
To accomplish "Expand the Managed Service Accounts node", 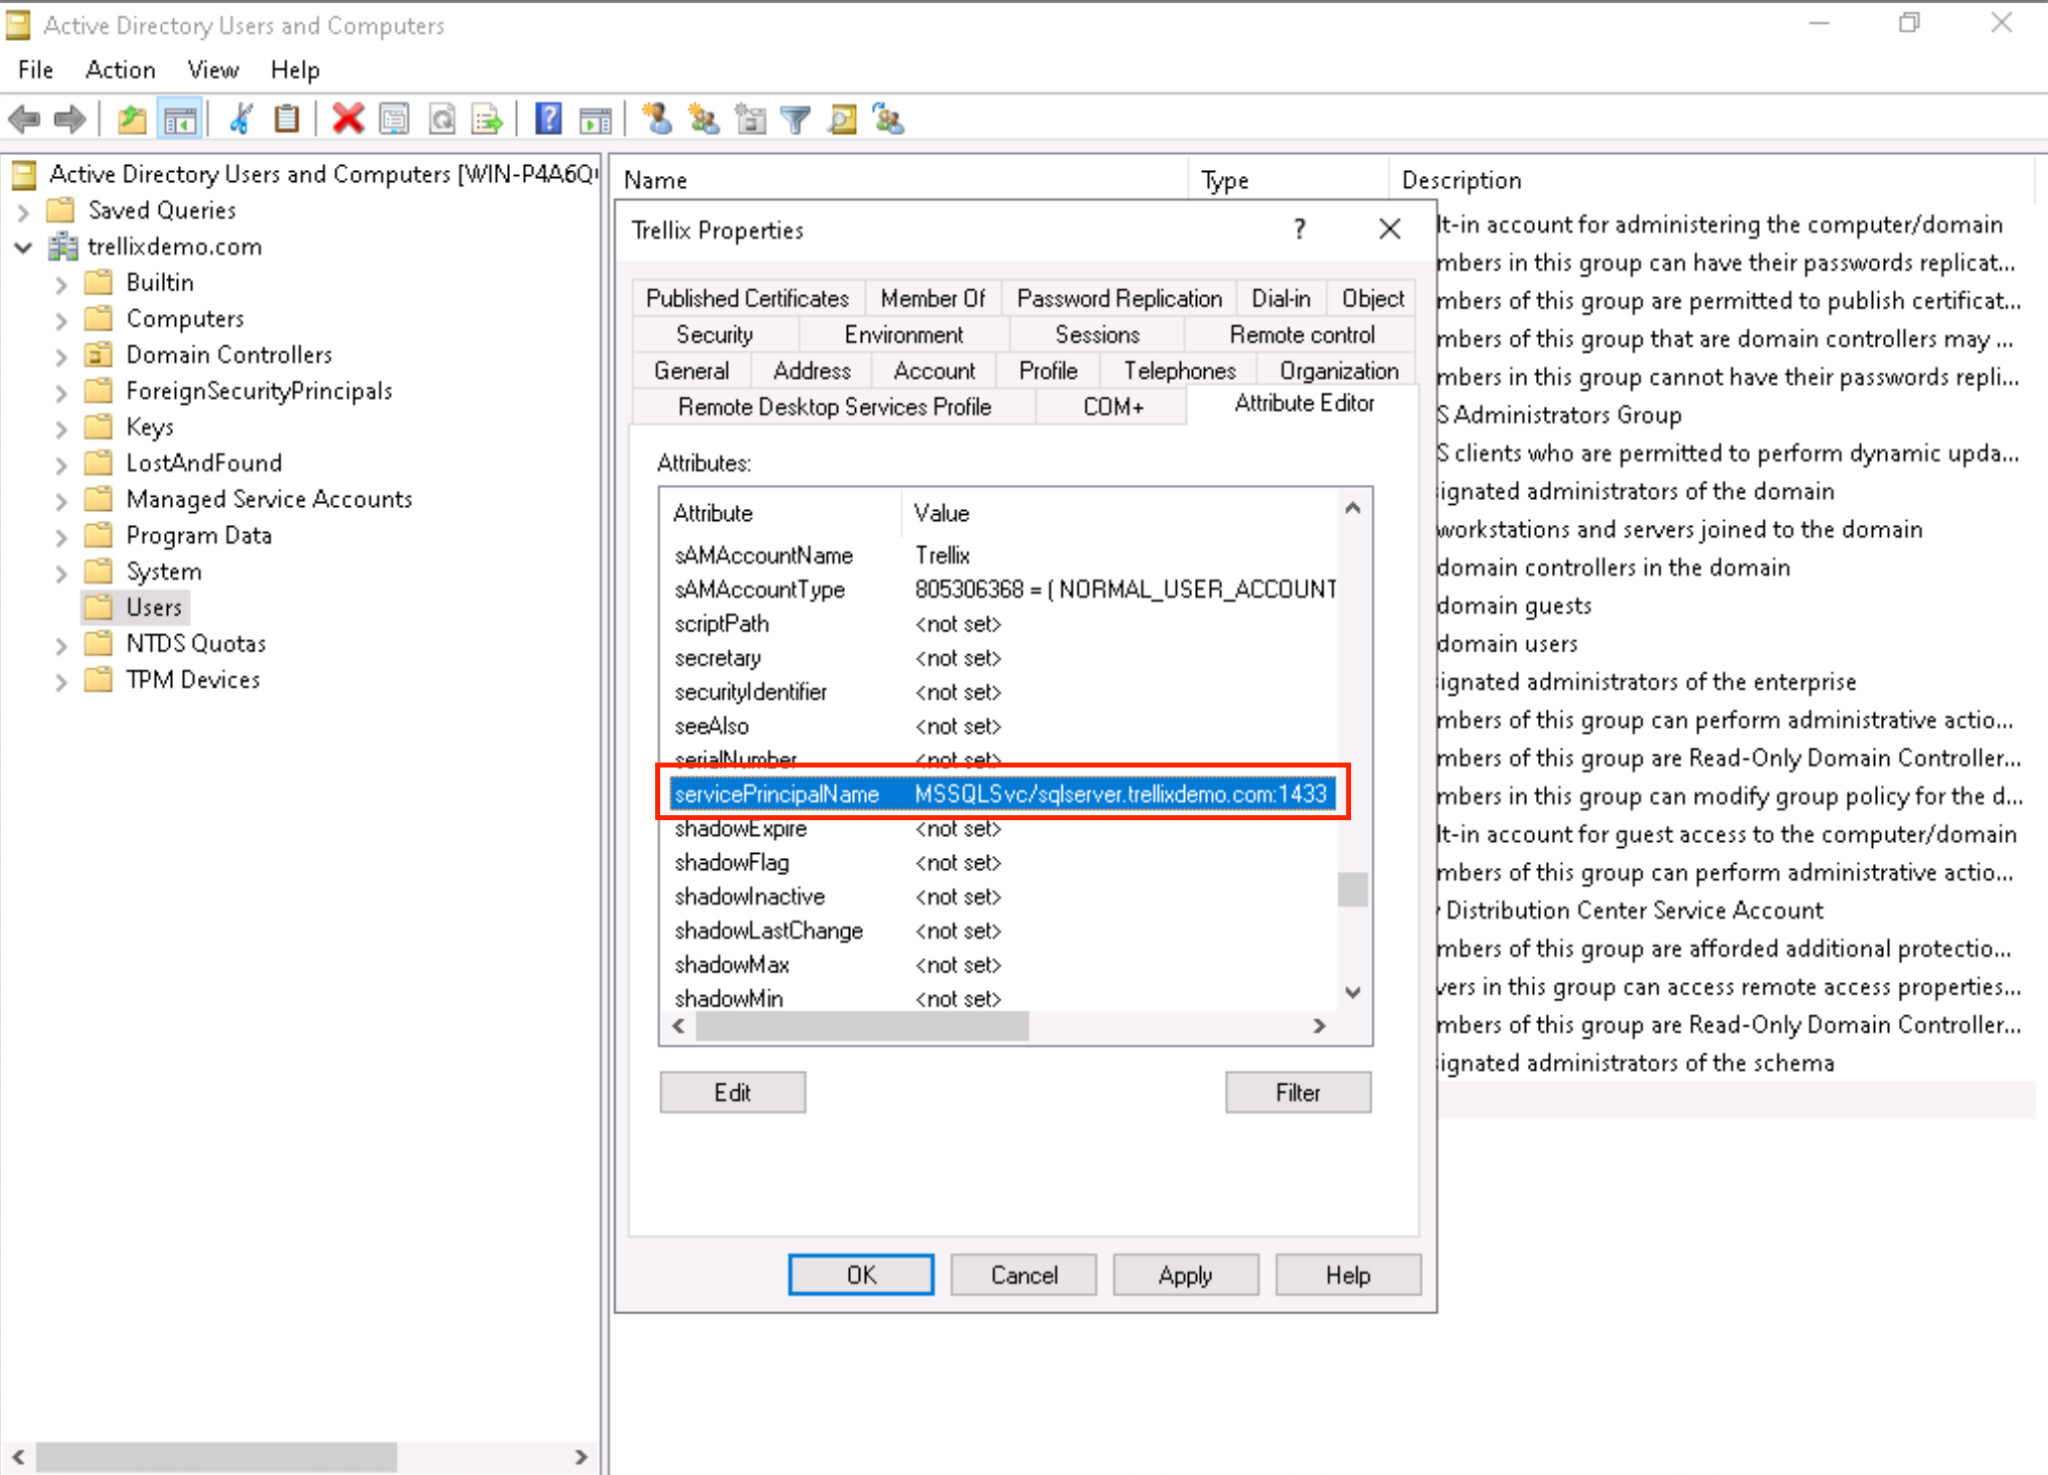I will pos(61,500).
